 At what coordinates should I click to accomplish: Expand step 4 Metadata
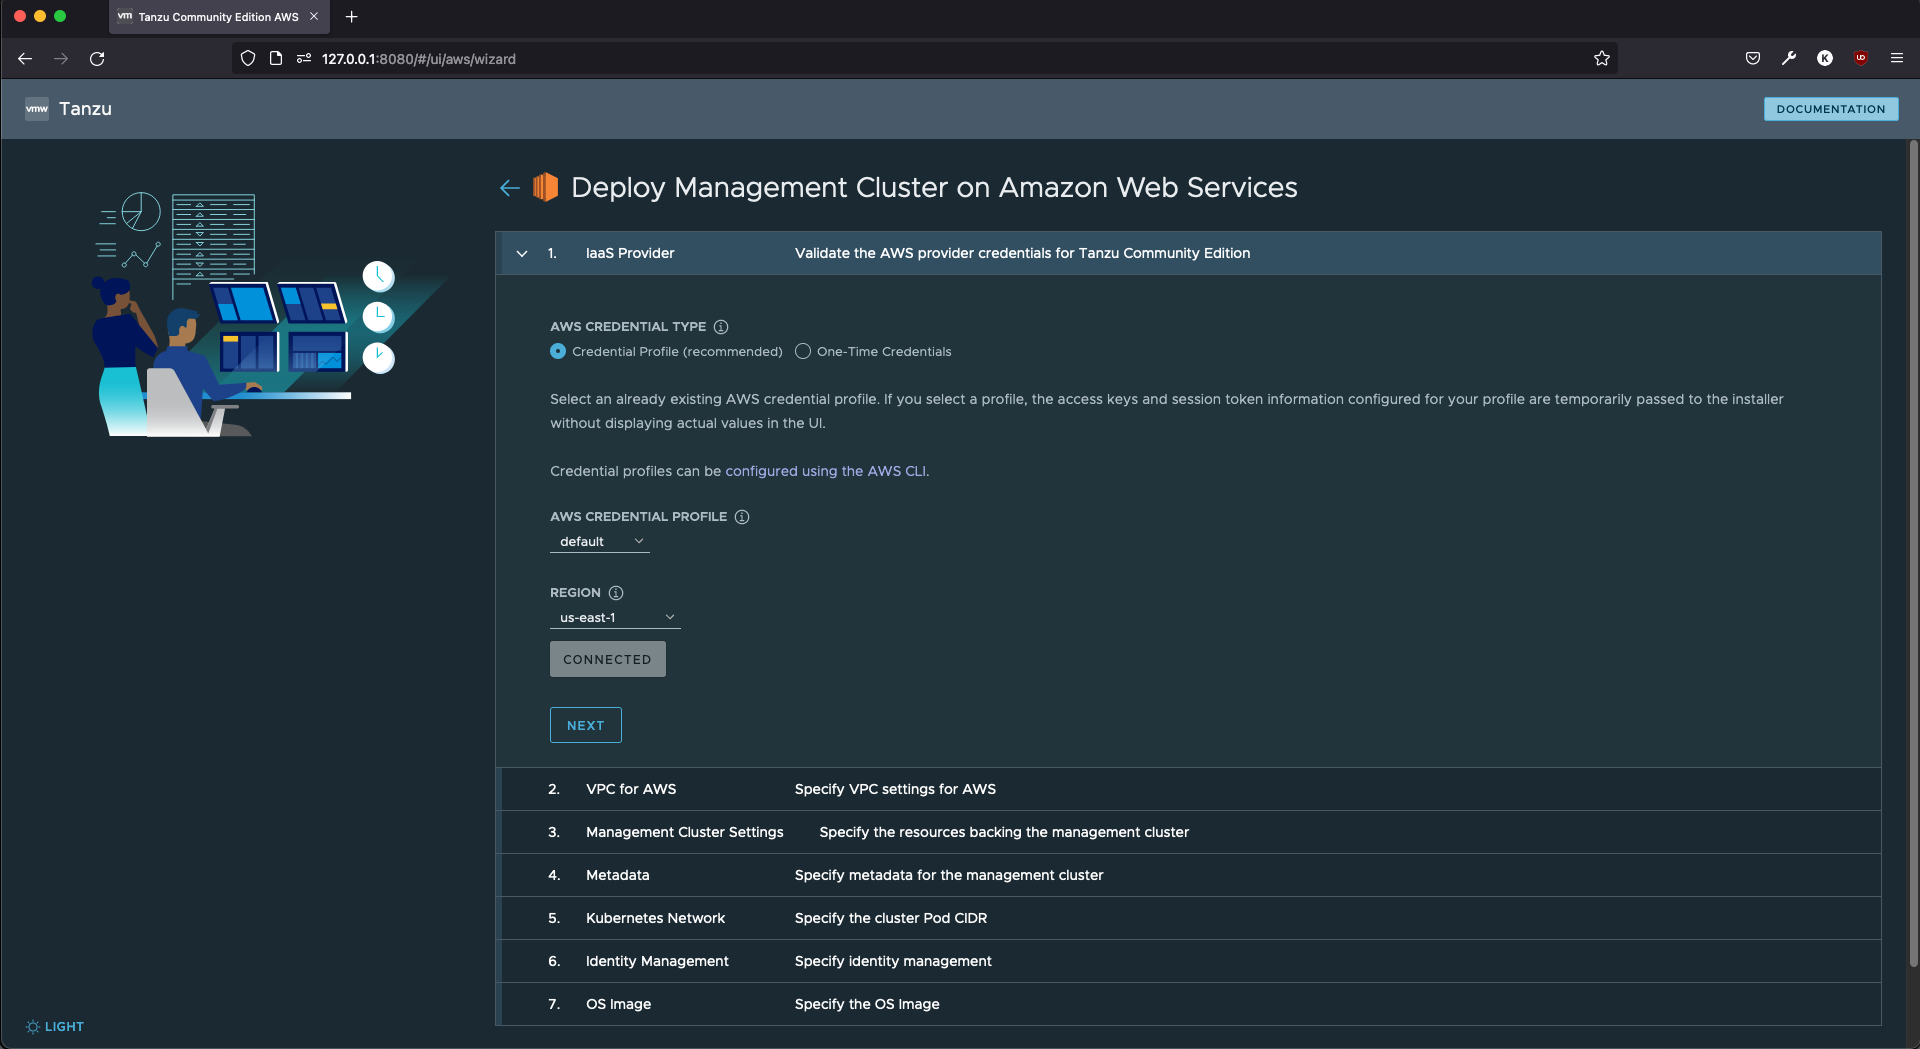pyautogui.click(x=1190, y=876)
